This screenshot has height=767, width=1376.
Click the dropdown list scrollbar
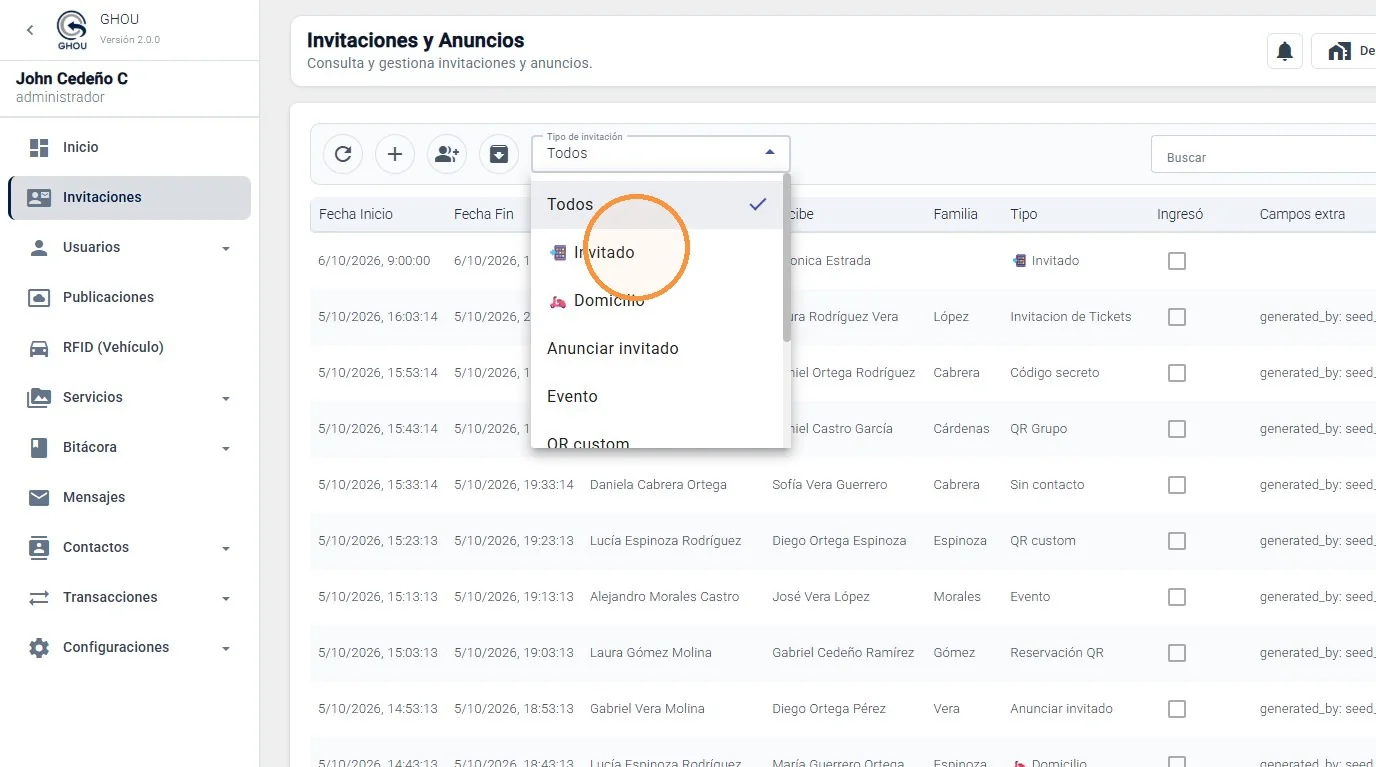(x=787, y=258)
